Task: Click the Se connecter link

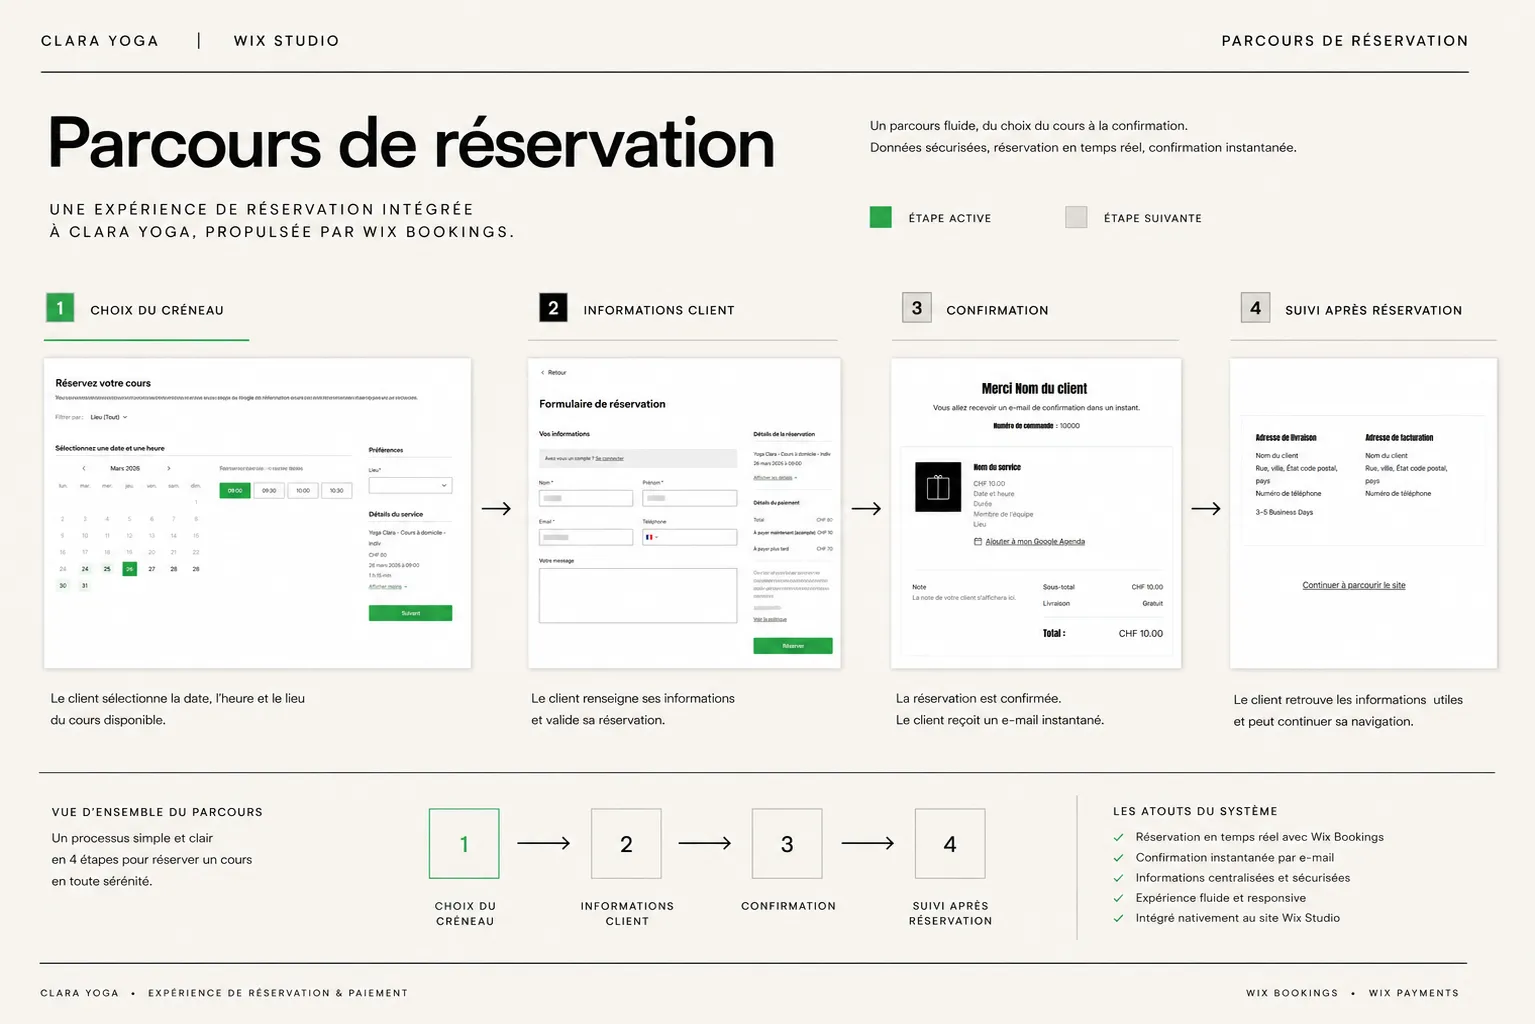Action: [x=610, y=458]
